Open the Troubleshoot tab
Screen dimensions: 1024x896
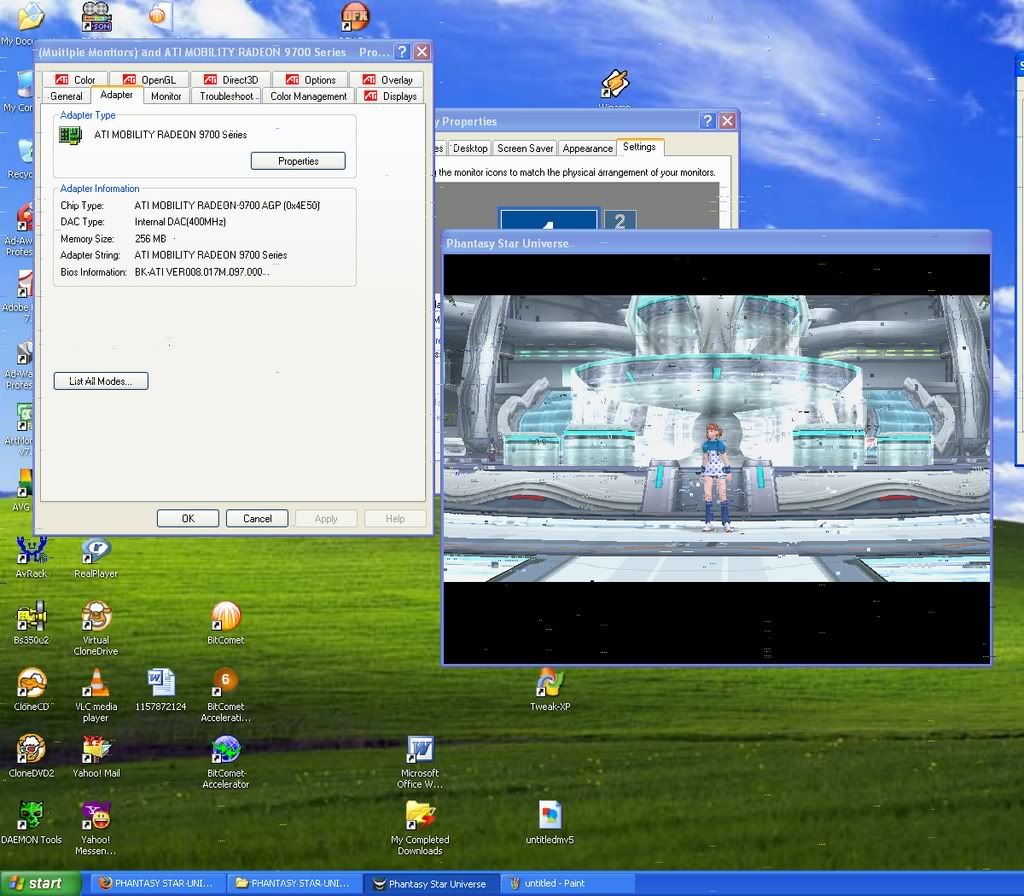(x=227, y=96)
